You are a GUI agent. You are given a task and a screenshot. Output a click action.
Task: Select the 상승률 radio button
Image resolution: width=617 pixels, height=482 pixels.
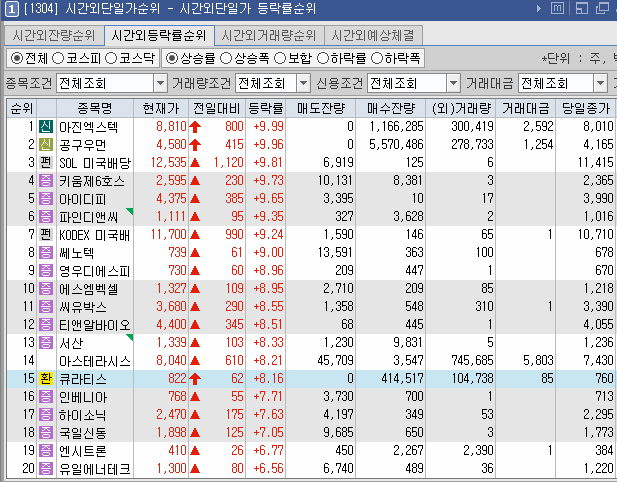[x=172, y=59]
